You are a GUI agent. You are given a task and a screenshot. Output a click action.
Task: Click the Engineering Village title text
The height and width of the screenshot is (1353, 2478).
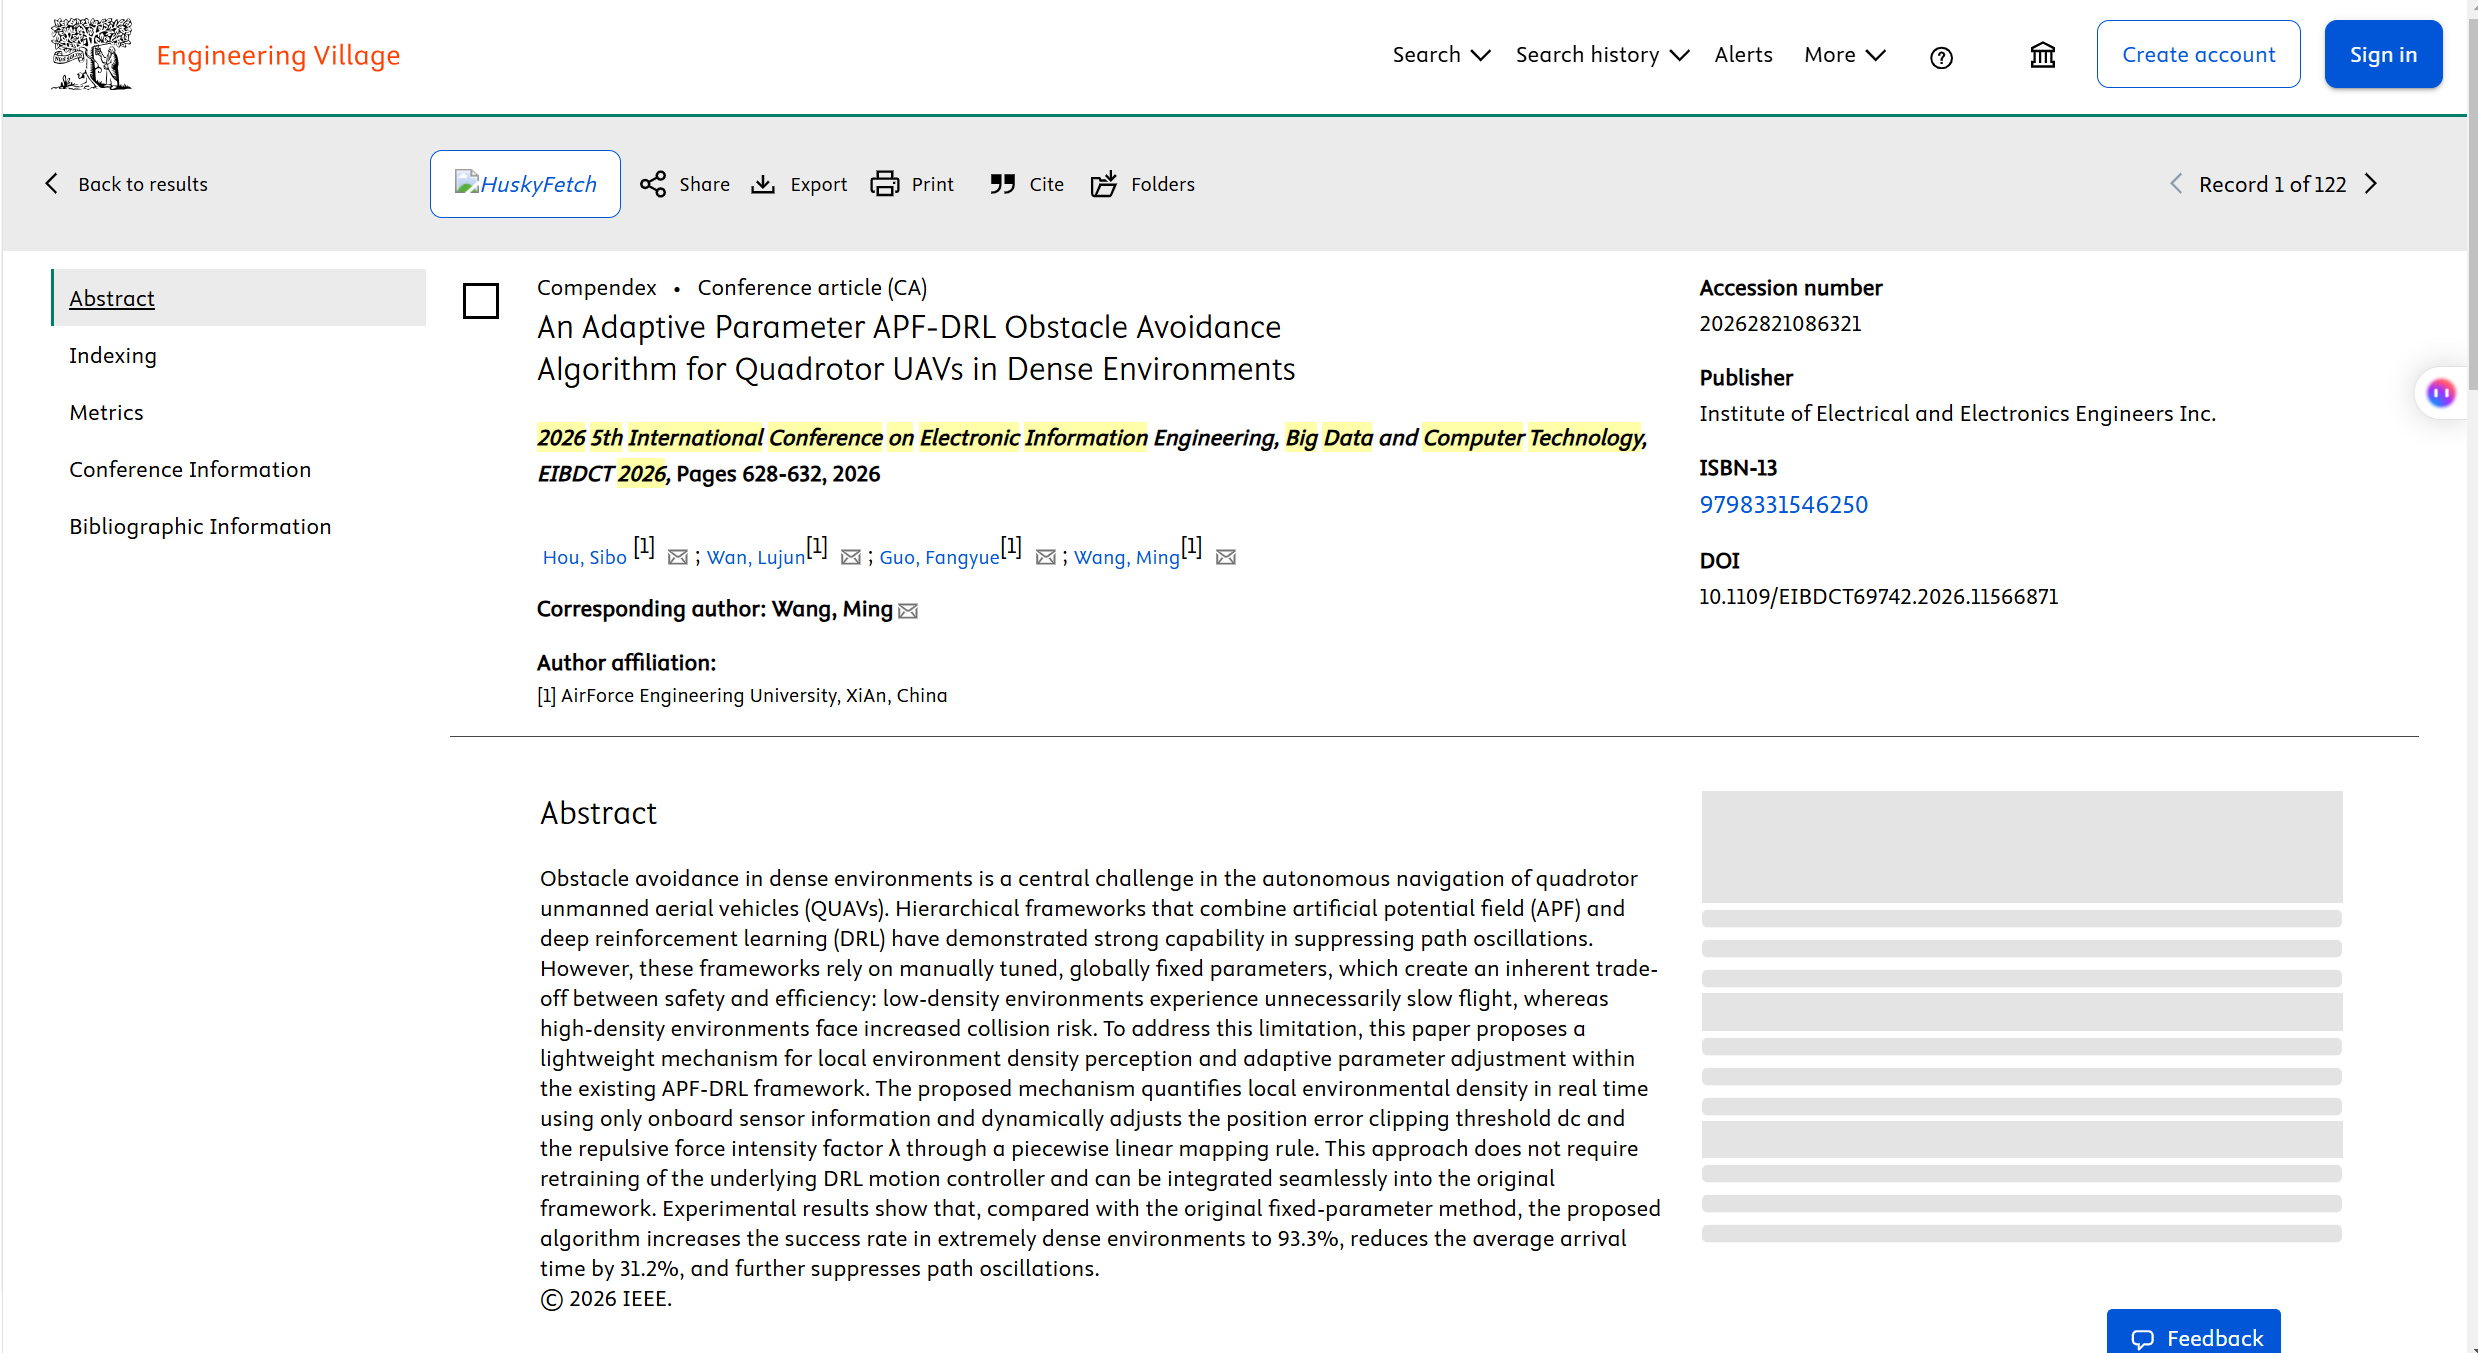(x=278, y=55)
